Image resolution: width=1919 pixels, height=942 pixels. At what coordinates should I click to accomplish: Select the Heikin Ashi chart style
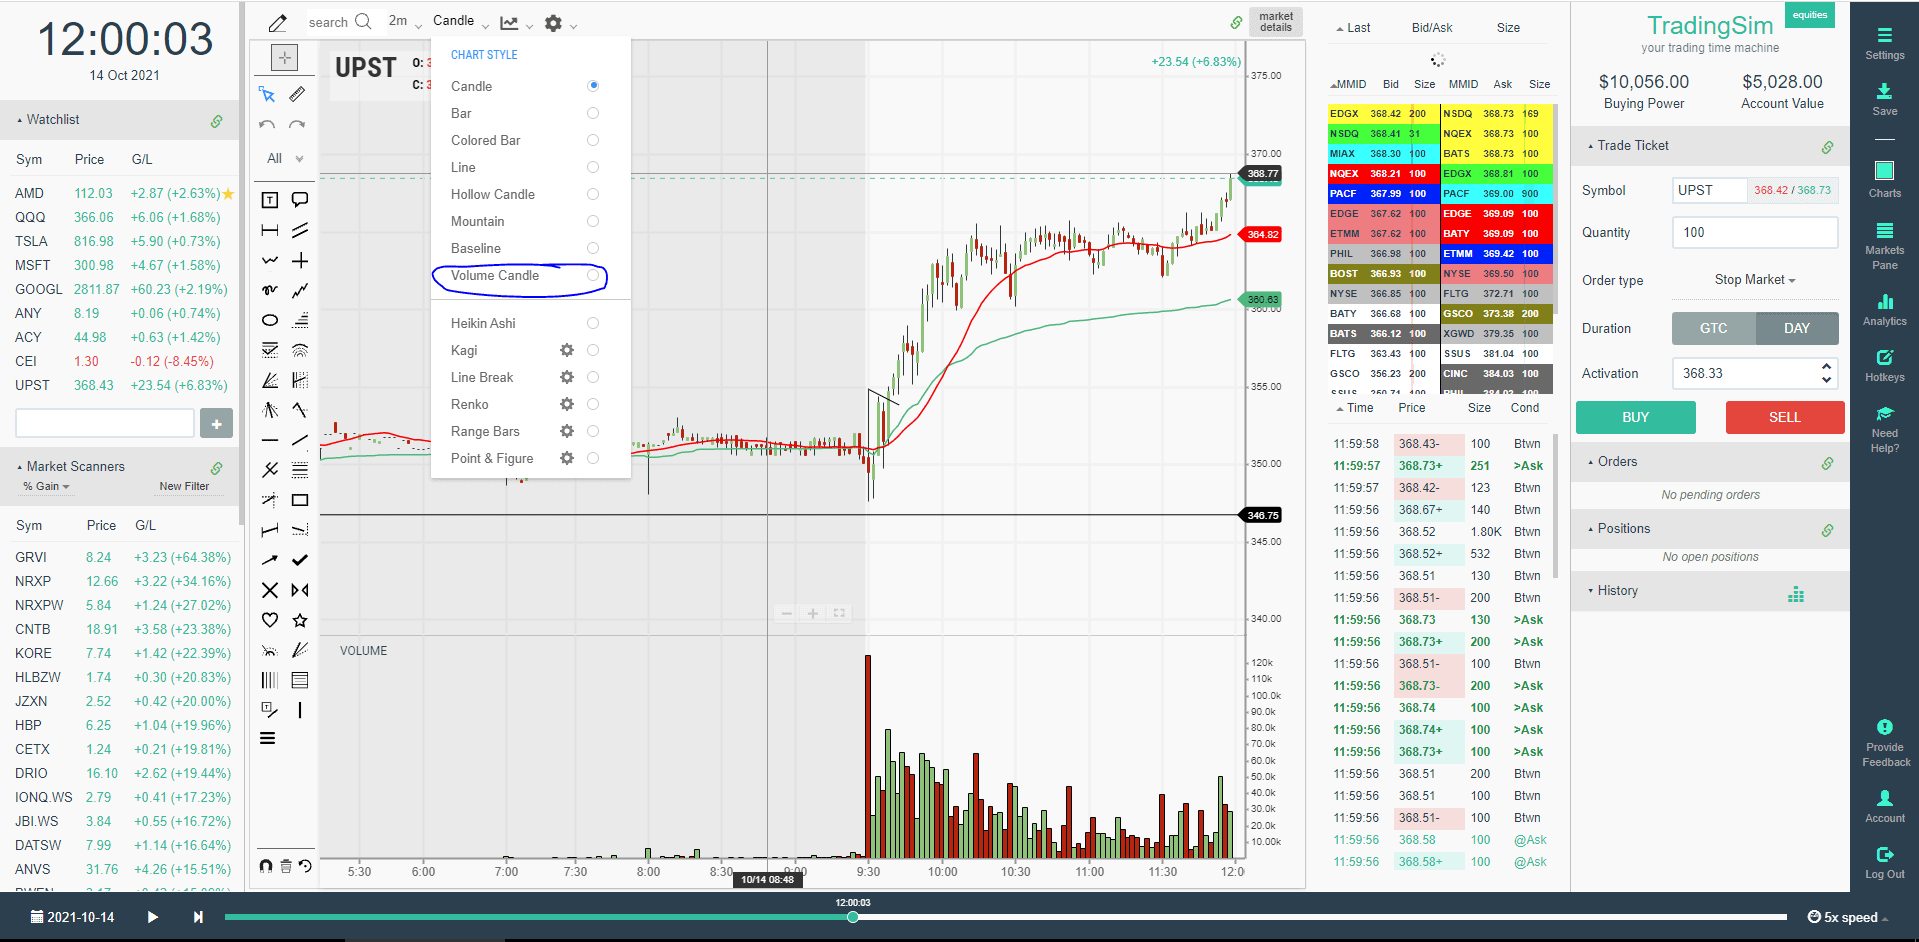coord(483,322)
